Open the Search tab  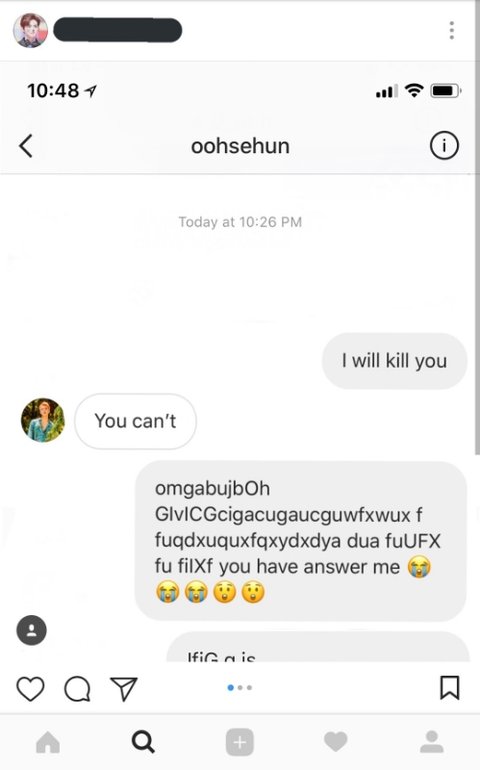tap(143, 742)
